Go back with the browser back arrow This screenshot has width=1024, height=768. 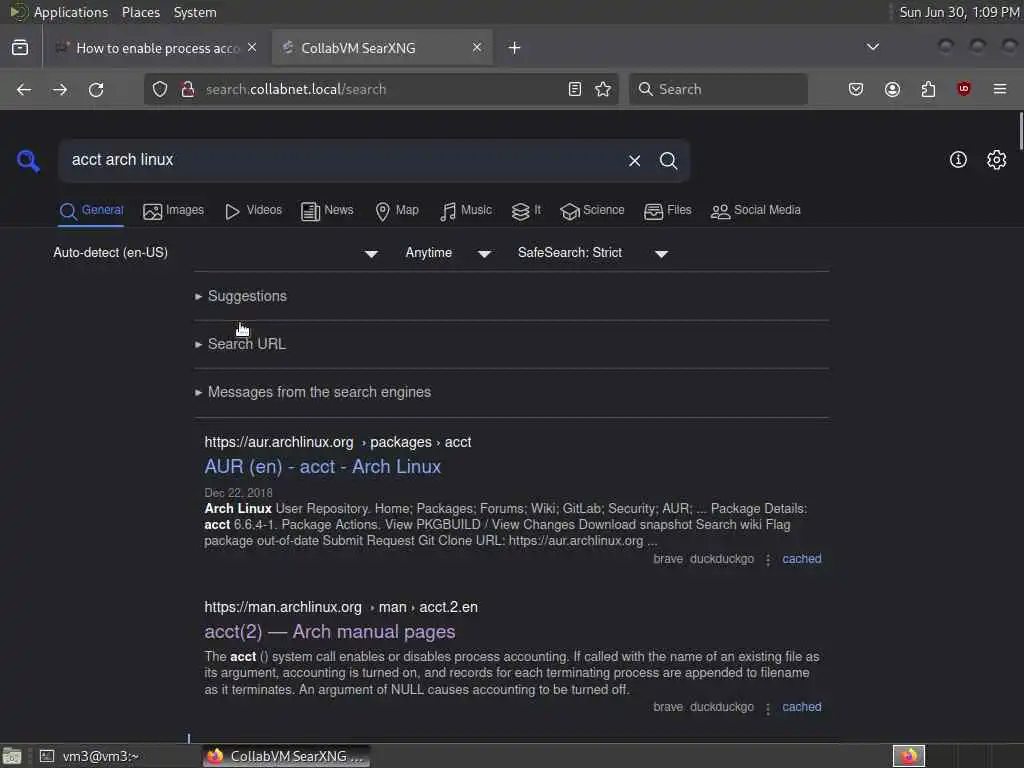pos(24,89)
